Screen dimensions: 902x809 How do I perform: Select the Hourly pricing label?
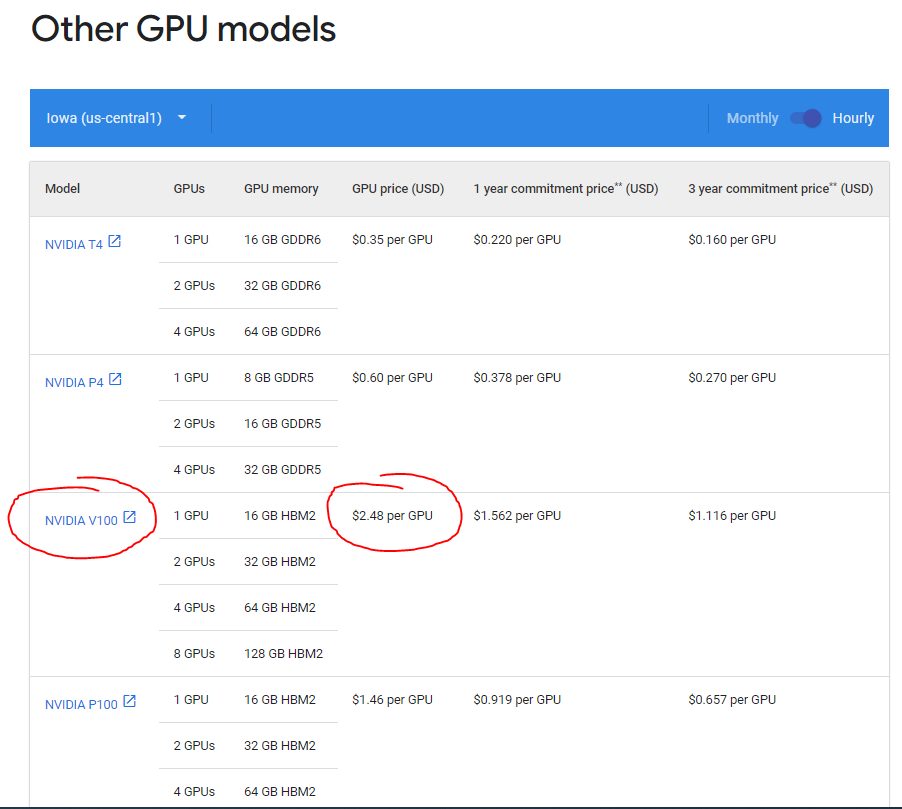coord(853,118)
